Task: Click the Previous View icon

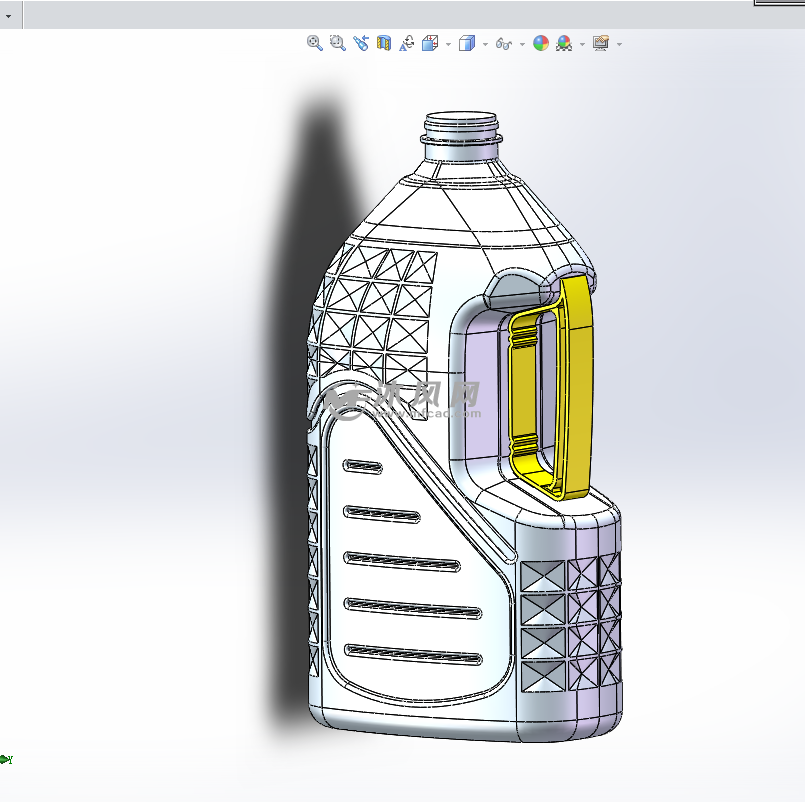Action: 361,44
